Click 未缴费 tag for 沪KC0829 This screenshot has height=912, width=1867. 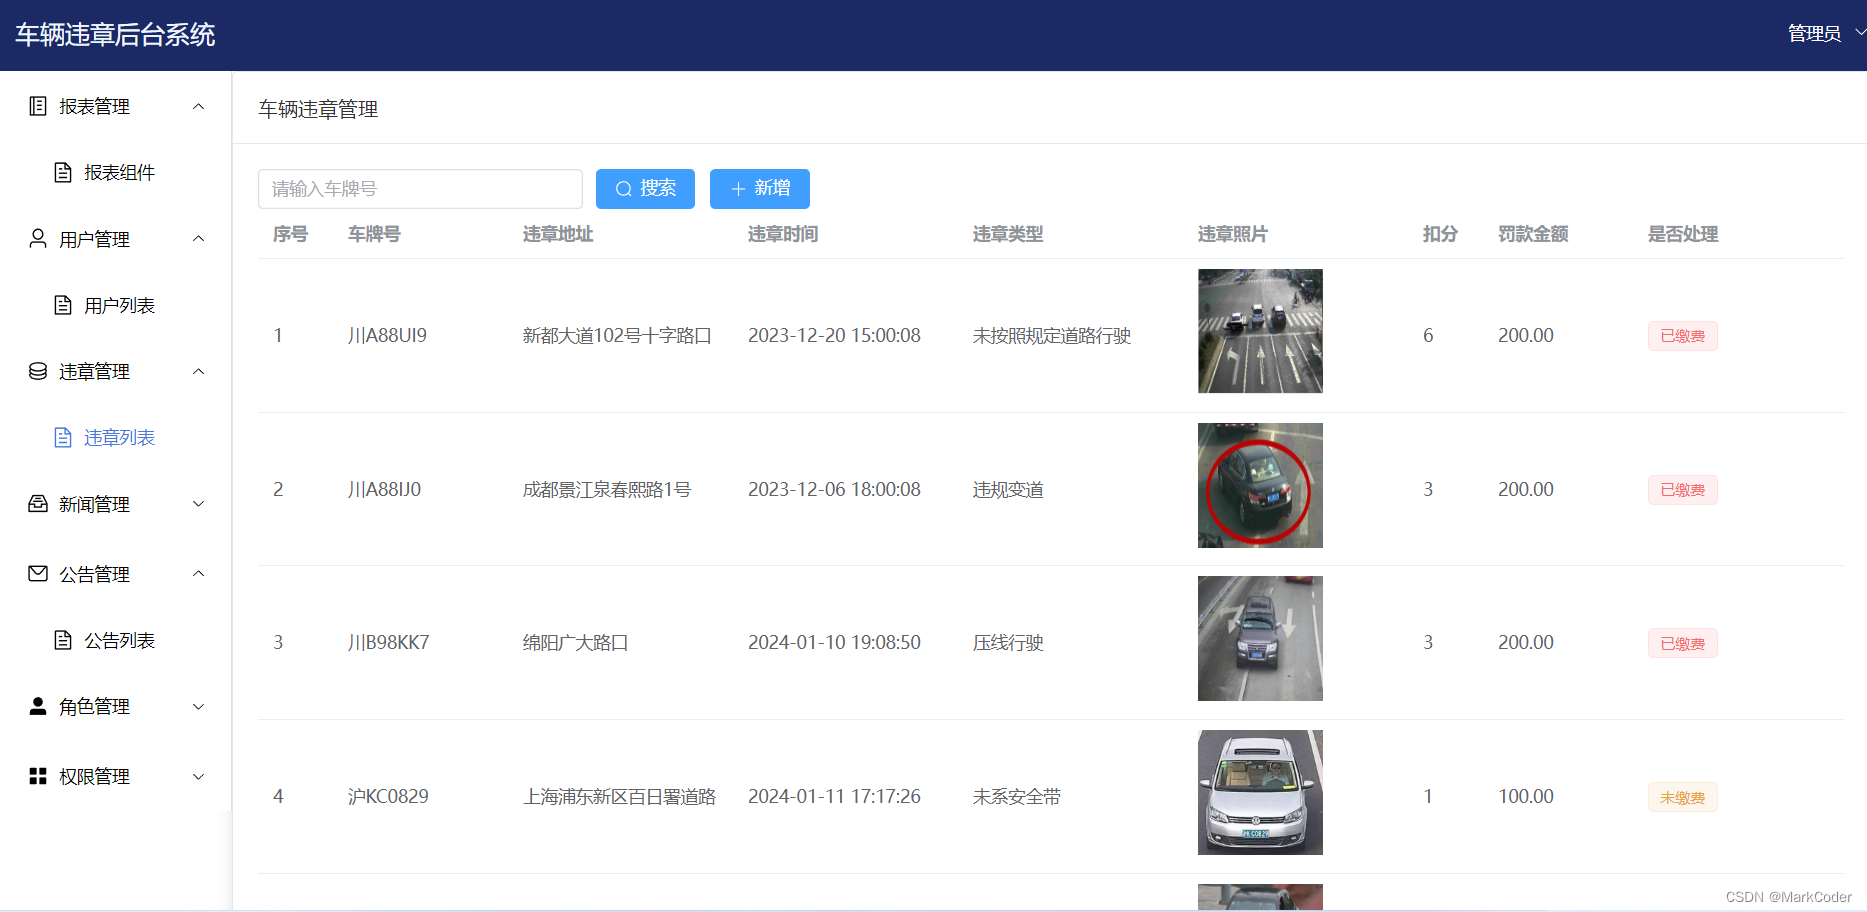tap(1683, 797)
